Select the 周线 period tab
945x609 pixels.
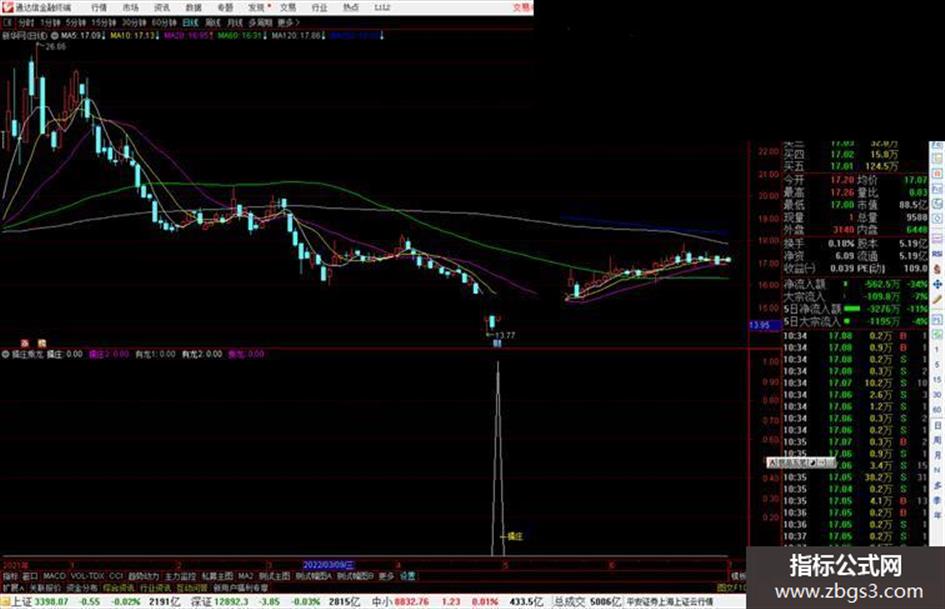tap(213, 23)
